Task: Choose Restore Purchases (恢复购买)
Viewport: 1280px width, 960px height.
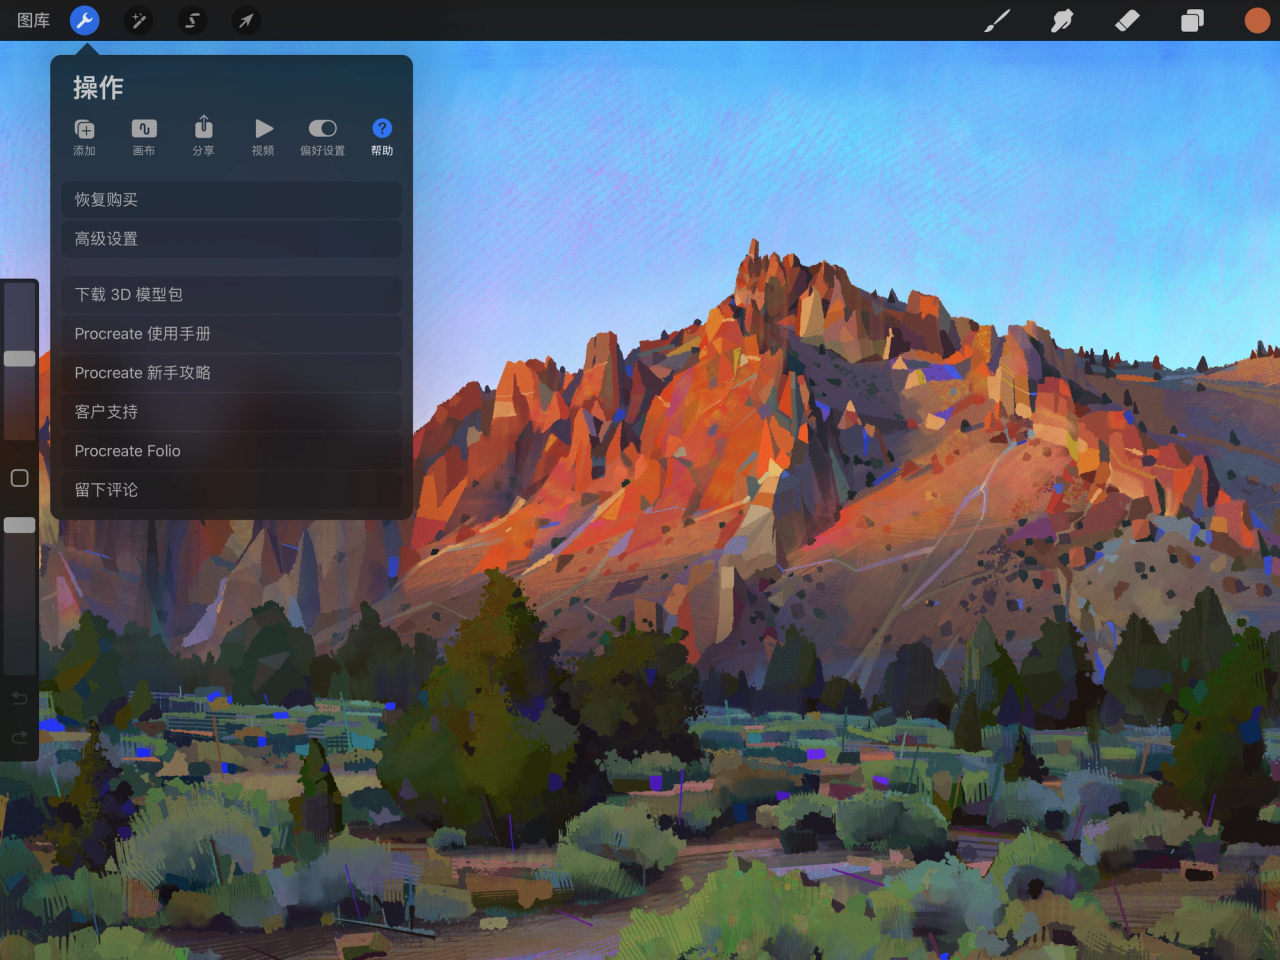Action: point(231,200)
